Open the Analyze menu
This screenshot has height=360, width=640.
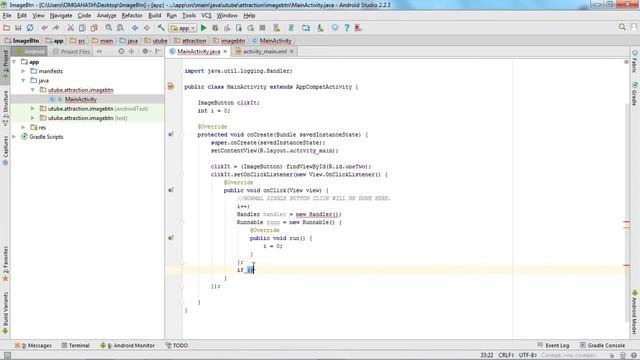pos(107,16)
